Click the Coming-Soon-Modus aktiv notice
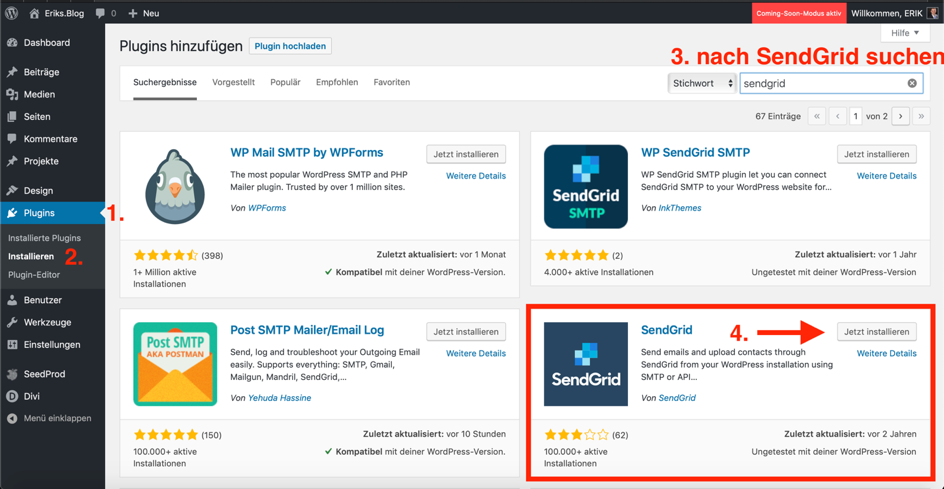 point(799,13)
